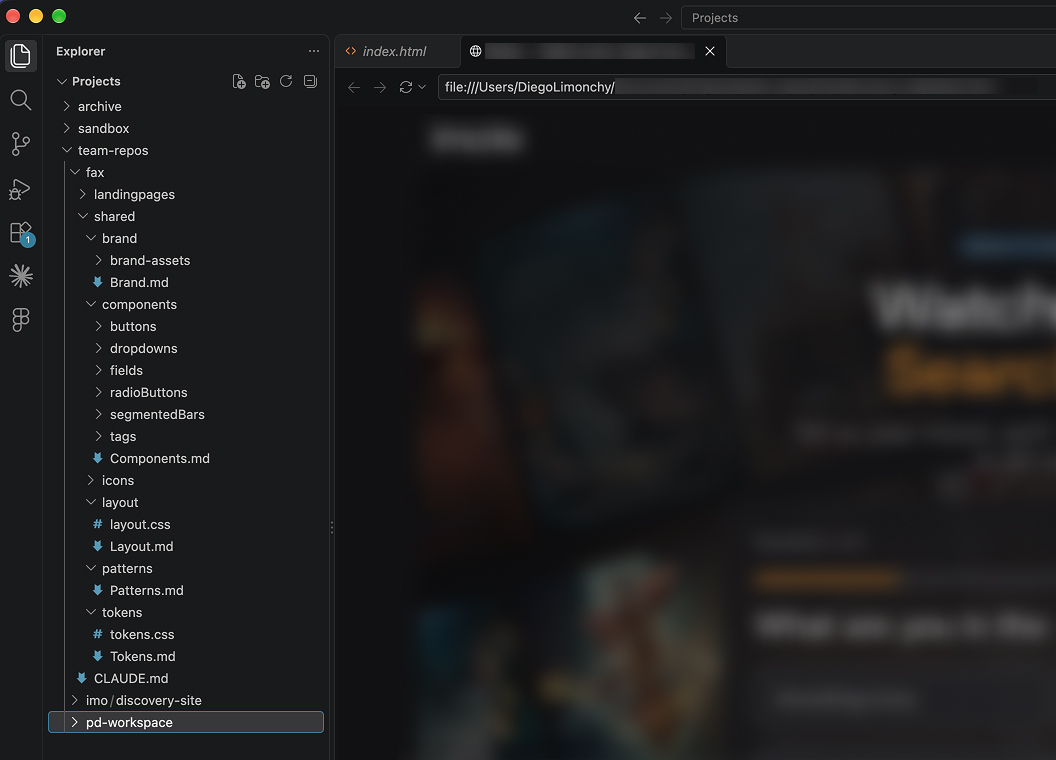
Task: Create a new folder in Projects
Action: coord(263,82)
